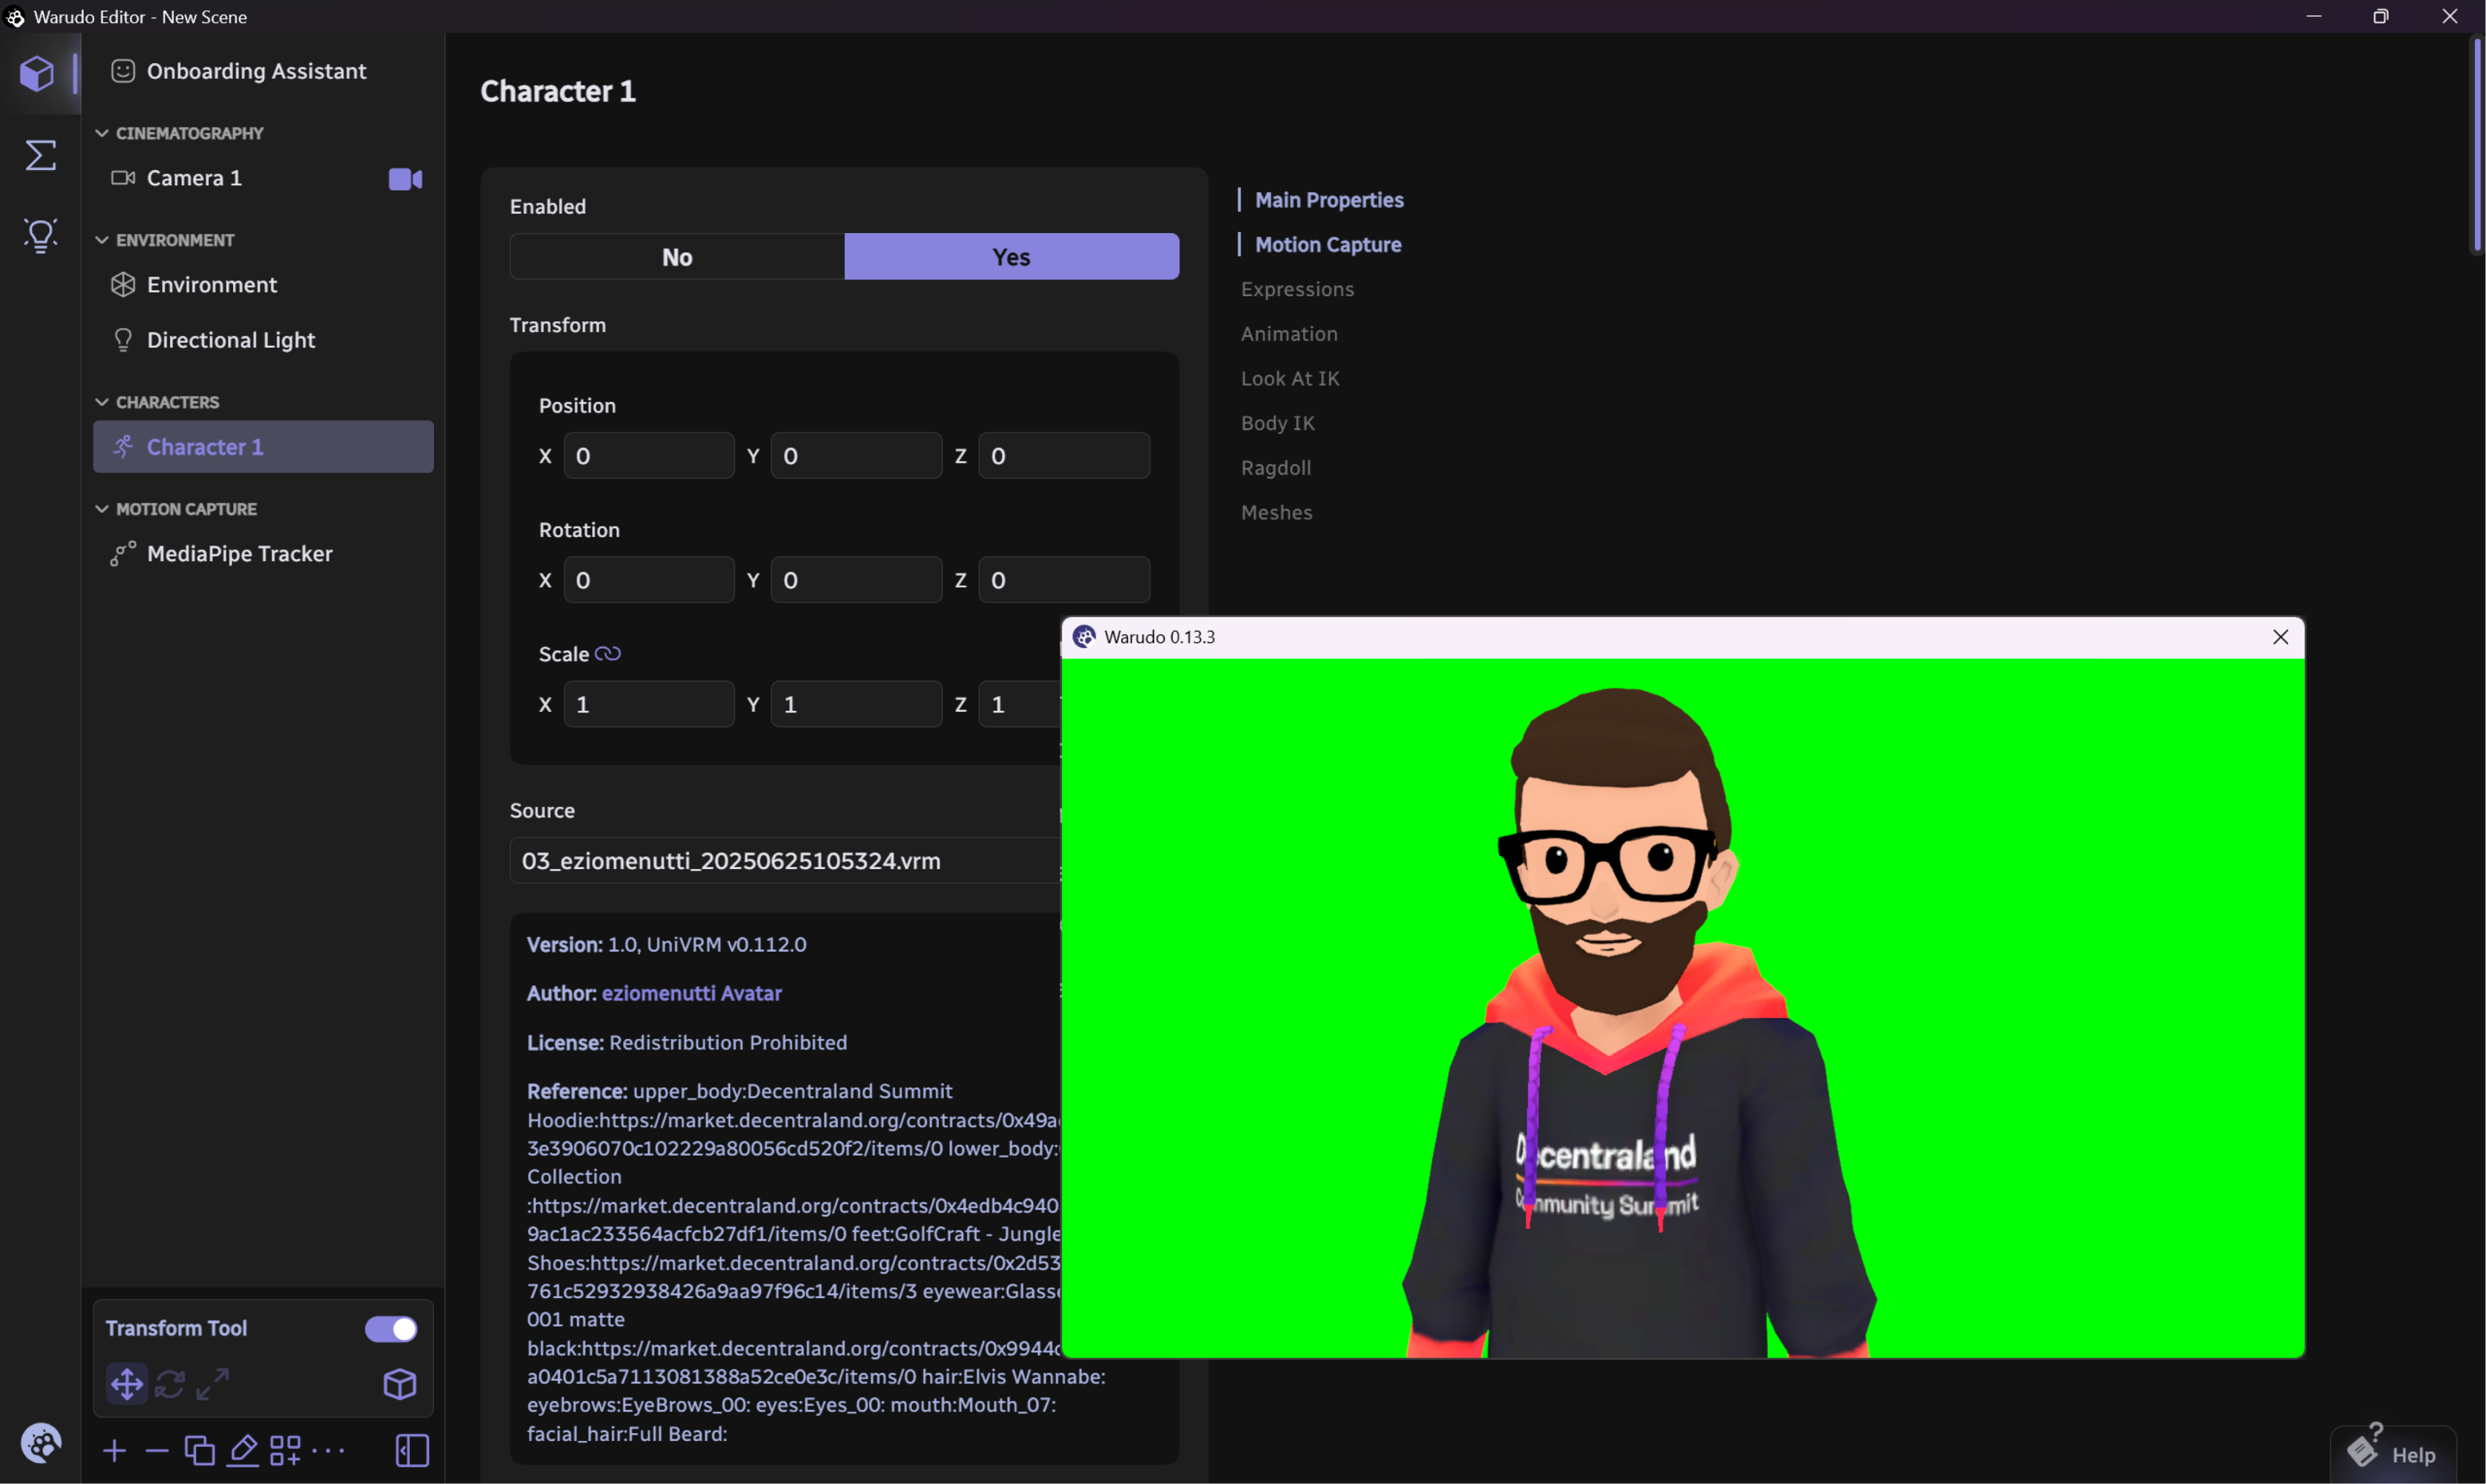2486x1484 pixels.
Task: Click the Position Y input field
Action: coord(856,456)
